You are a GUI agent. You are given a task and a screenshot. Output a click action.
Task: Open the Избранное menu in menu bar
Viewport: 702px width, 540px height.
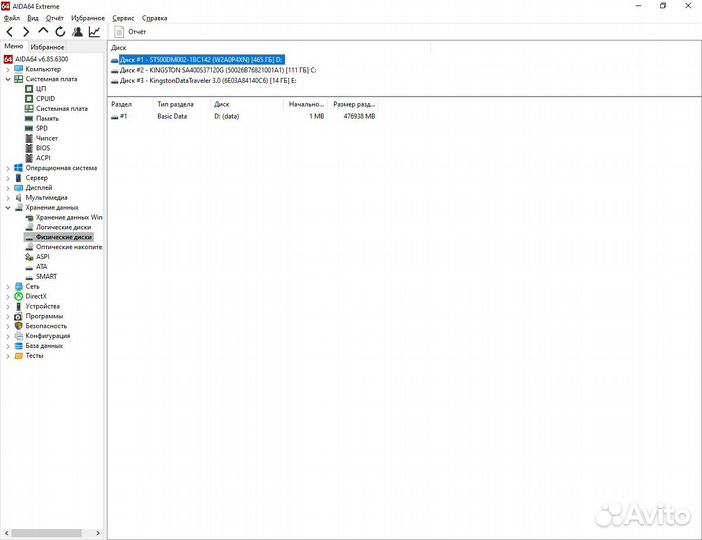click(x=88, y=18)
